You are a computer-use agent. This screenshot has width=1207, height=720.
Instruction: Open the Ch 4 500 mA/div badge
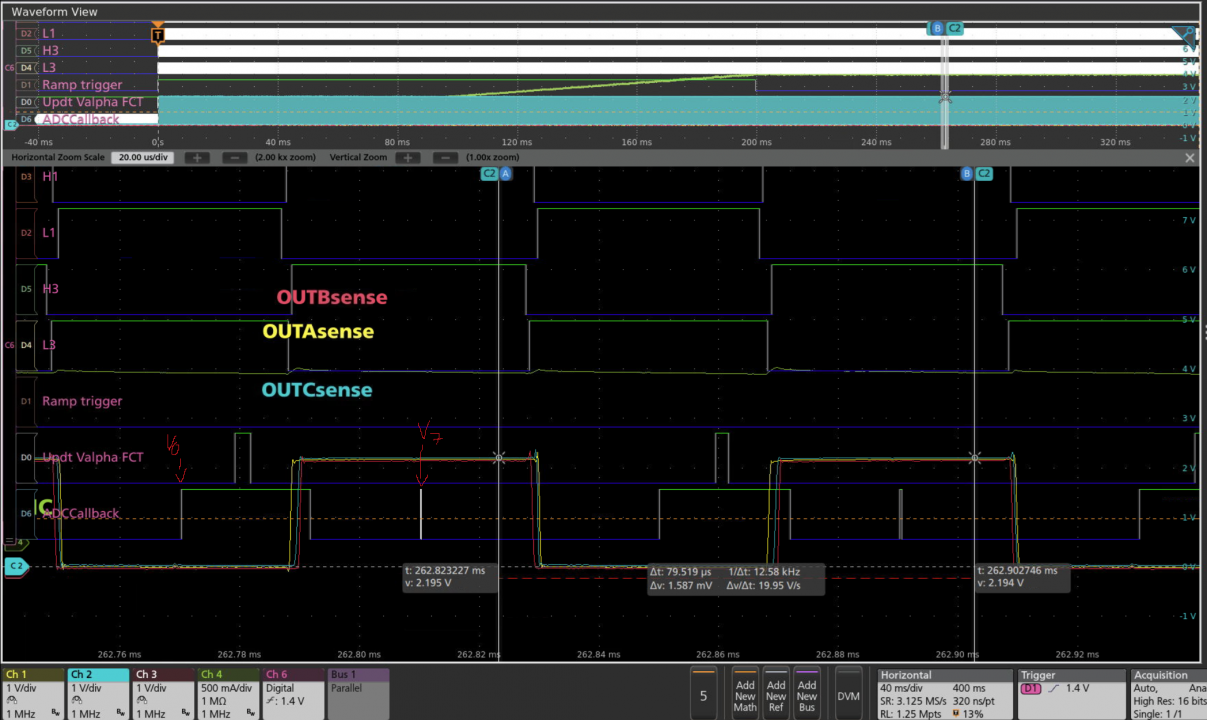click(227, 693)
